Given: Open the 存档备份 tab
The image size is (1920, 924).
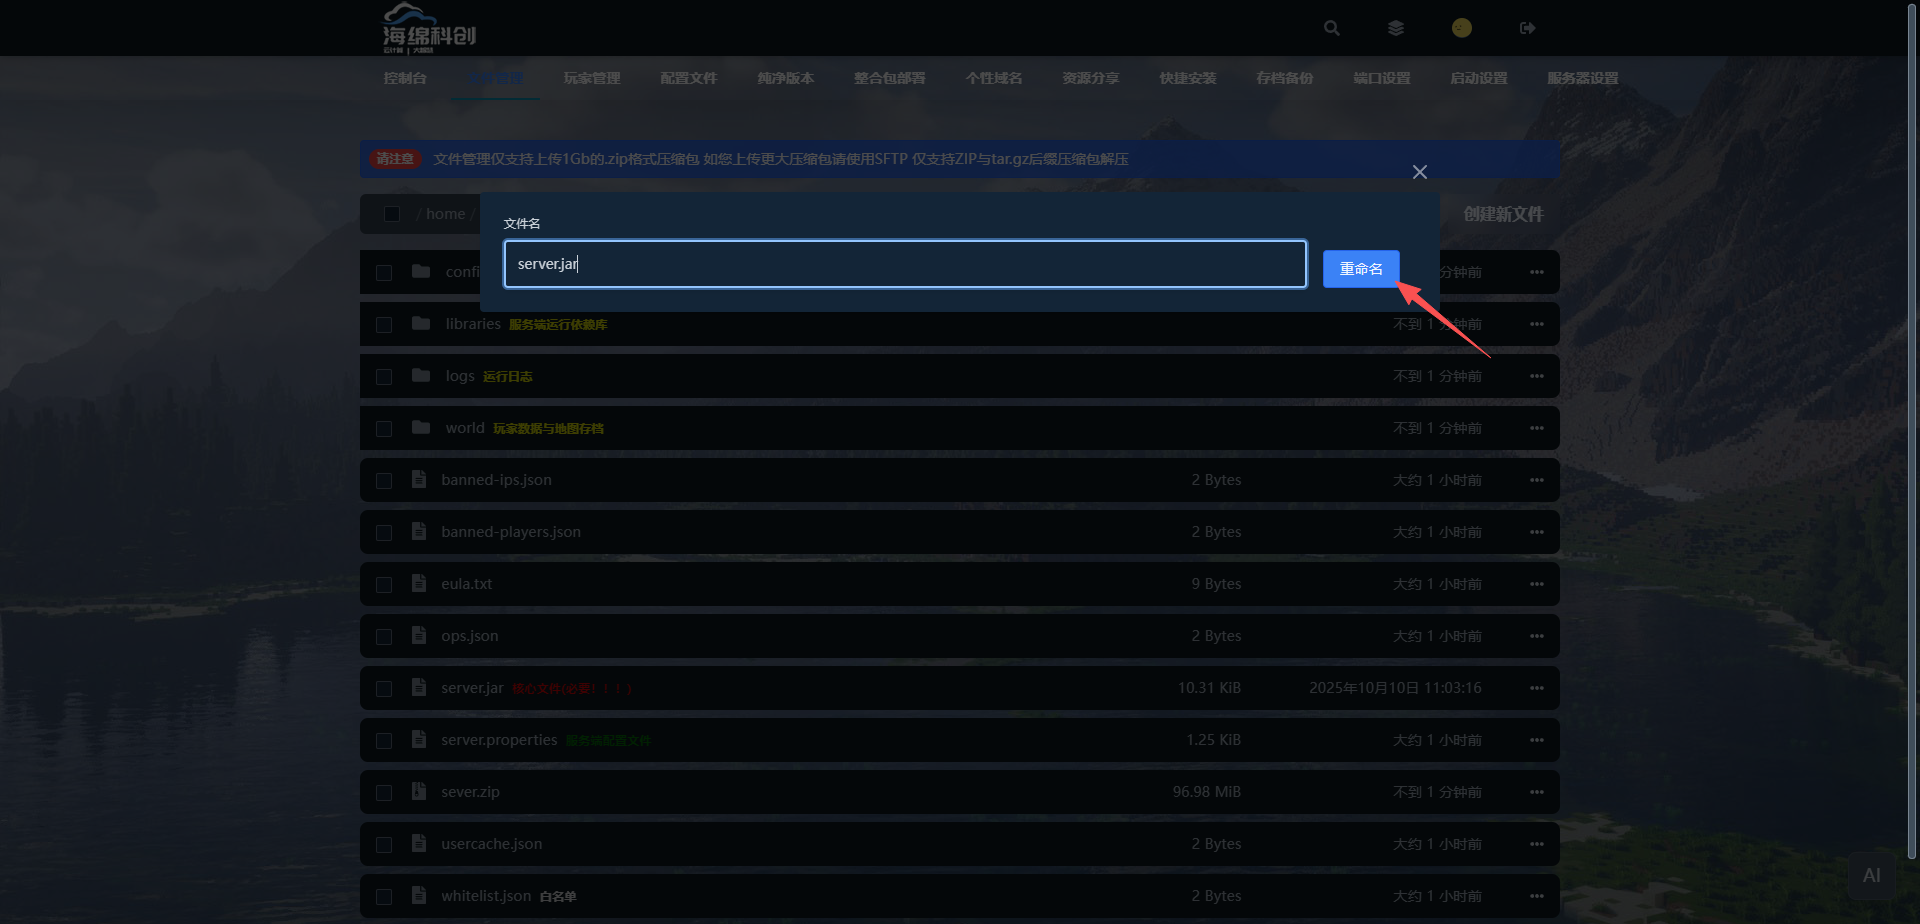Looking at the screenshot, I should click(x=1284, y=78).
